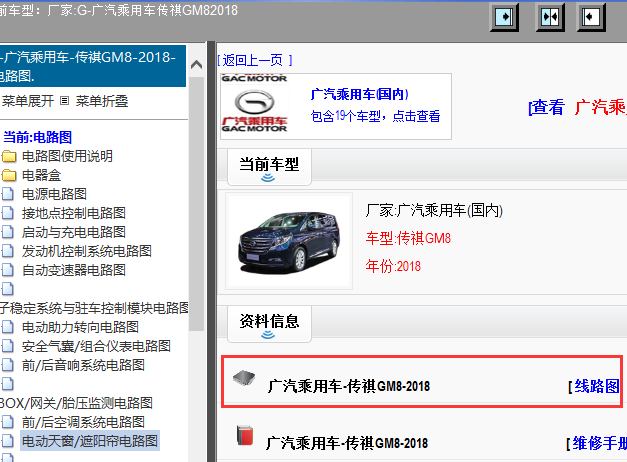Click the document icon above BOX/网关/胎压监测电路图
The image size is (627, 462).
[8, 384]
